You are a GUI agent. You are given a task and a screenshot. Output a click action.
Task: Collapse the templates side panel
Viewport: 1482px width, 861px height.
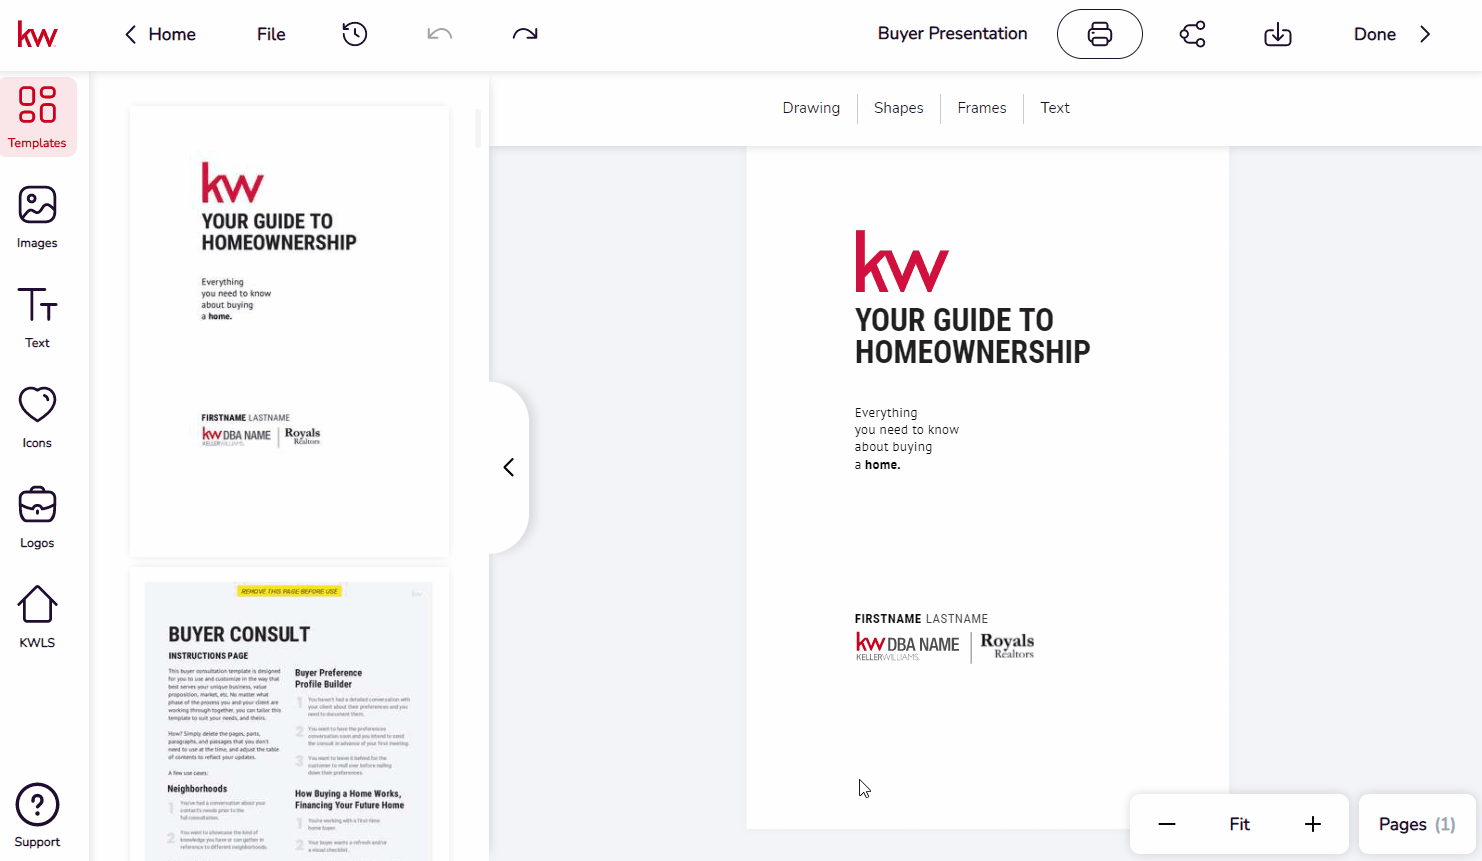pos(508,467)
